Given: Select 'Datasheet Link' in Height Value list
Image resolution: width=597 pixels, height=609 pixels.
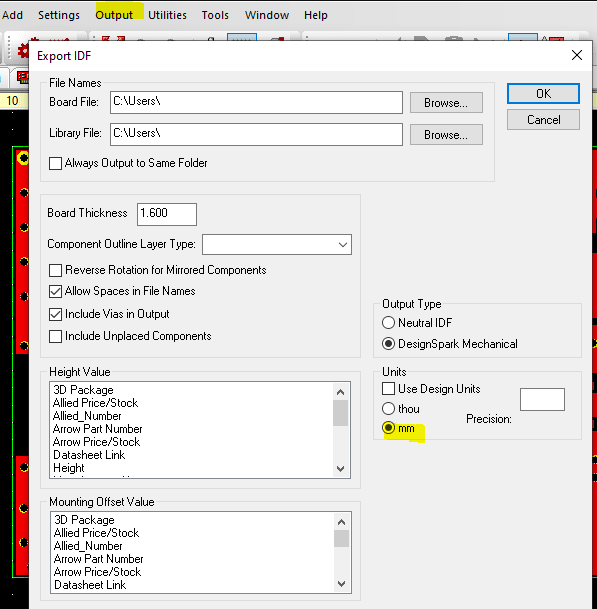Looking at the screenshot, I should click(x=89, y=455).
